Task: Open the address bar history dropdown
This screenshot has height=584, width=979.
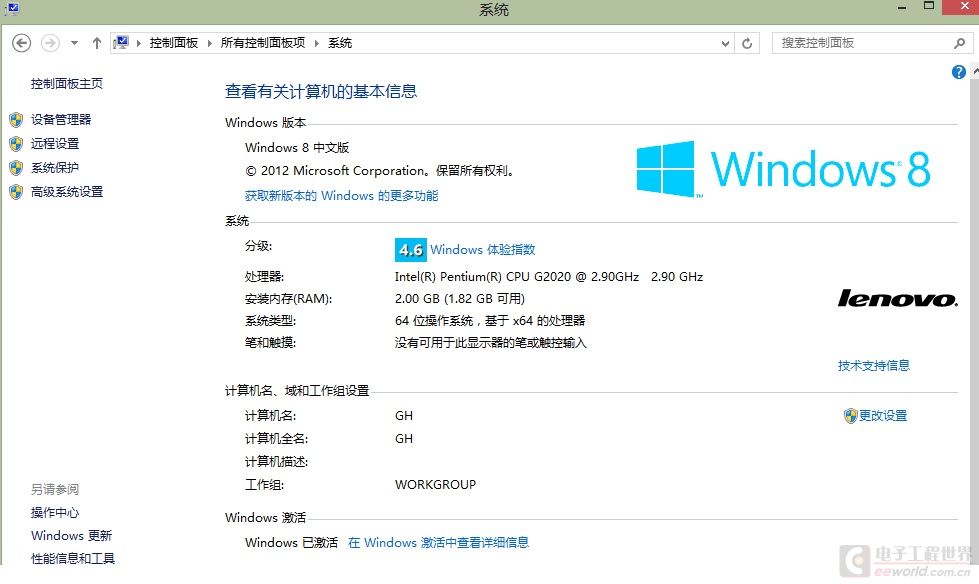Action: 725,43
